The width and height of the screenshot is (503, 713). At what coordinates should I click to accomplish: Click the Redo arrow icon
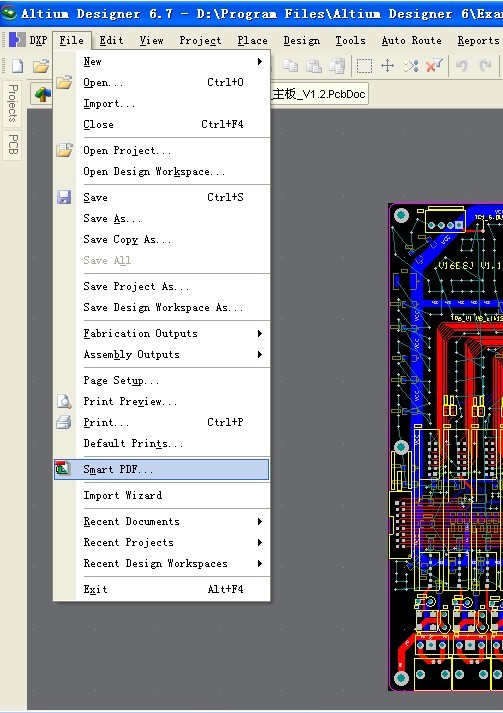(x=485, y=66)
